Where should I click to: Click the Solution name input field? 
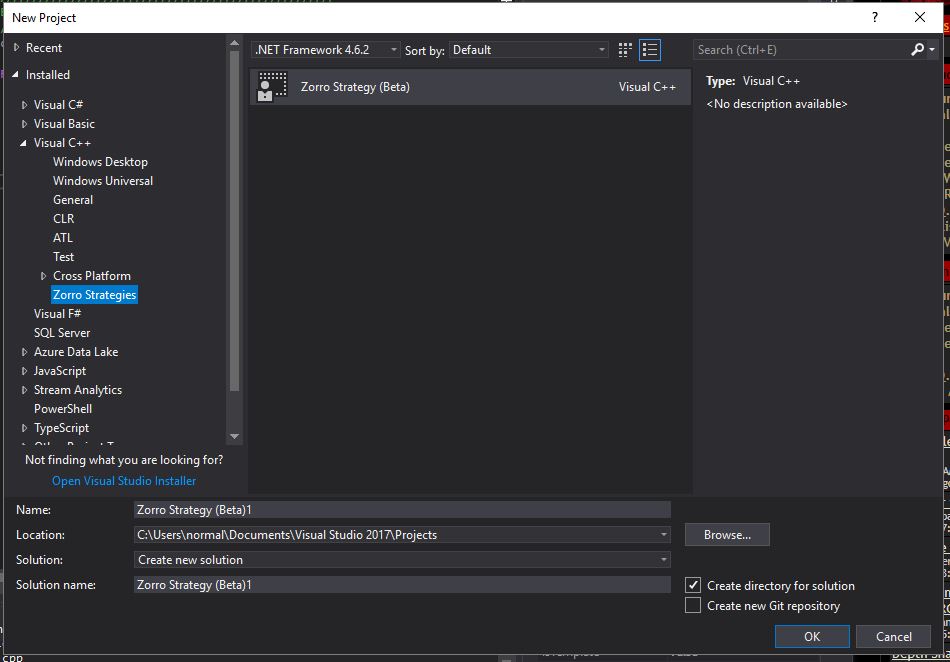click(402, 584)
